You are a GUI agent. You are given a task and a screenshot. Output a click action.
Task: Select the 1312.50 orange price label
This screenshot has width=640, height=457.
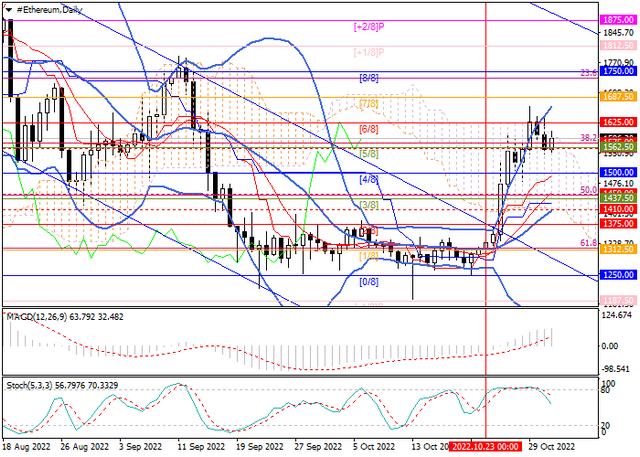pos(618,249)
